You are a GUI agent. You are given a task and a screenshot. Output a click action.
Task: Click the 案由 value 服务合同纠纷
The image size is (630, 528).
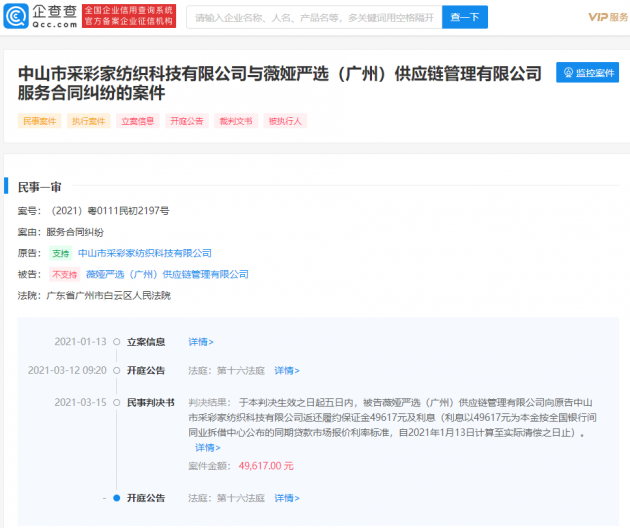point(75,232)
